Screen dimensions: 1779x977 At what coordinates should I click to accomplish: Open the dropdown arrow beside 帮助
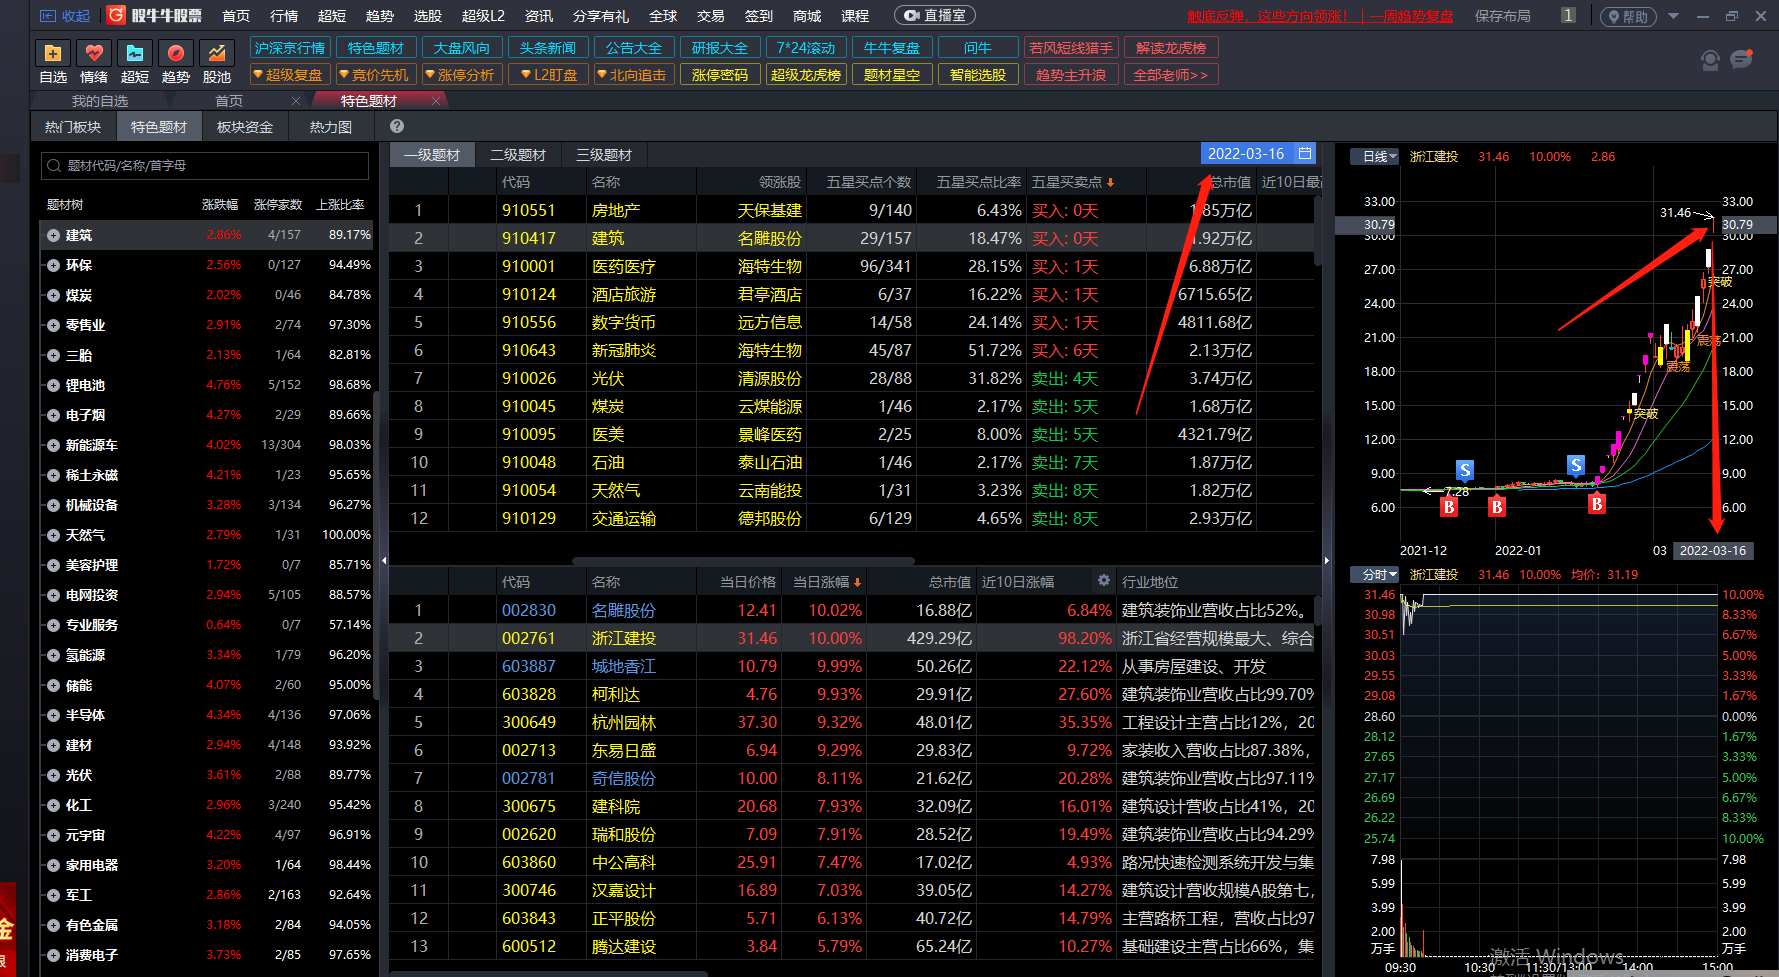[1673, 16]
